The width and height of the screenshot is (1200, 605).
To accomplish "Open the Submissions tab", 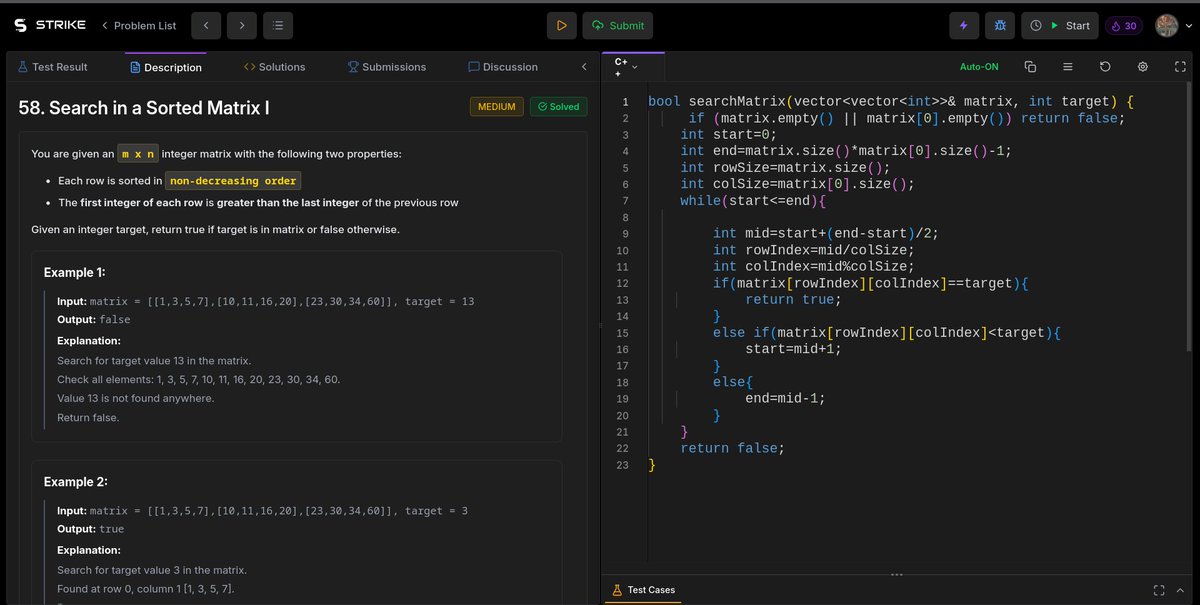I will pos(386,67).
